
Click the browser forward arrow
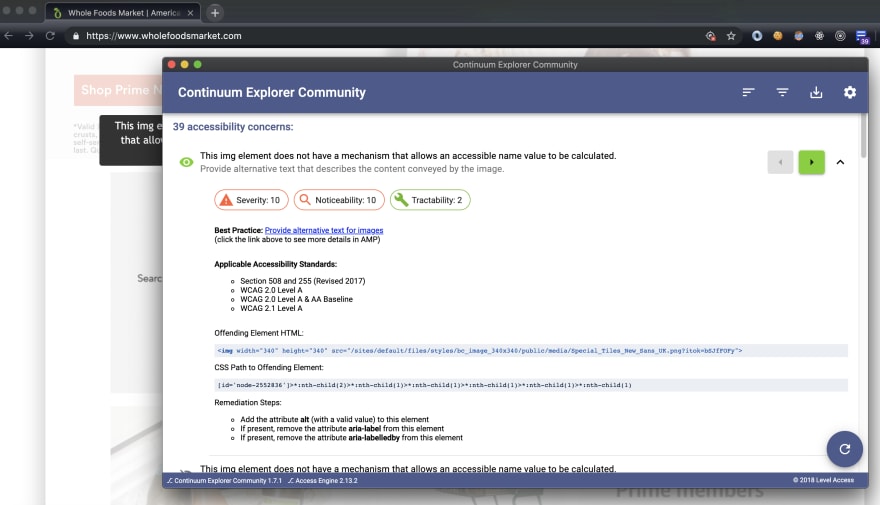pos(29,36)
